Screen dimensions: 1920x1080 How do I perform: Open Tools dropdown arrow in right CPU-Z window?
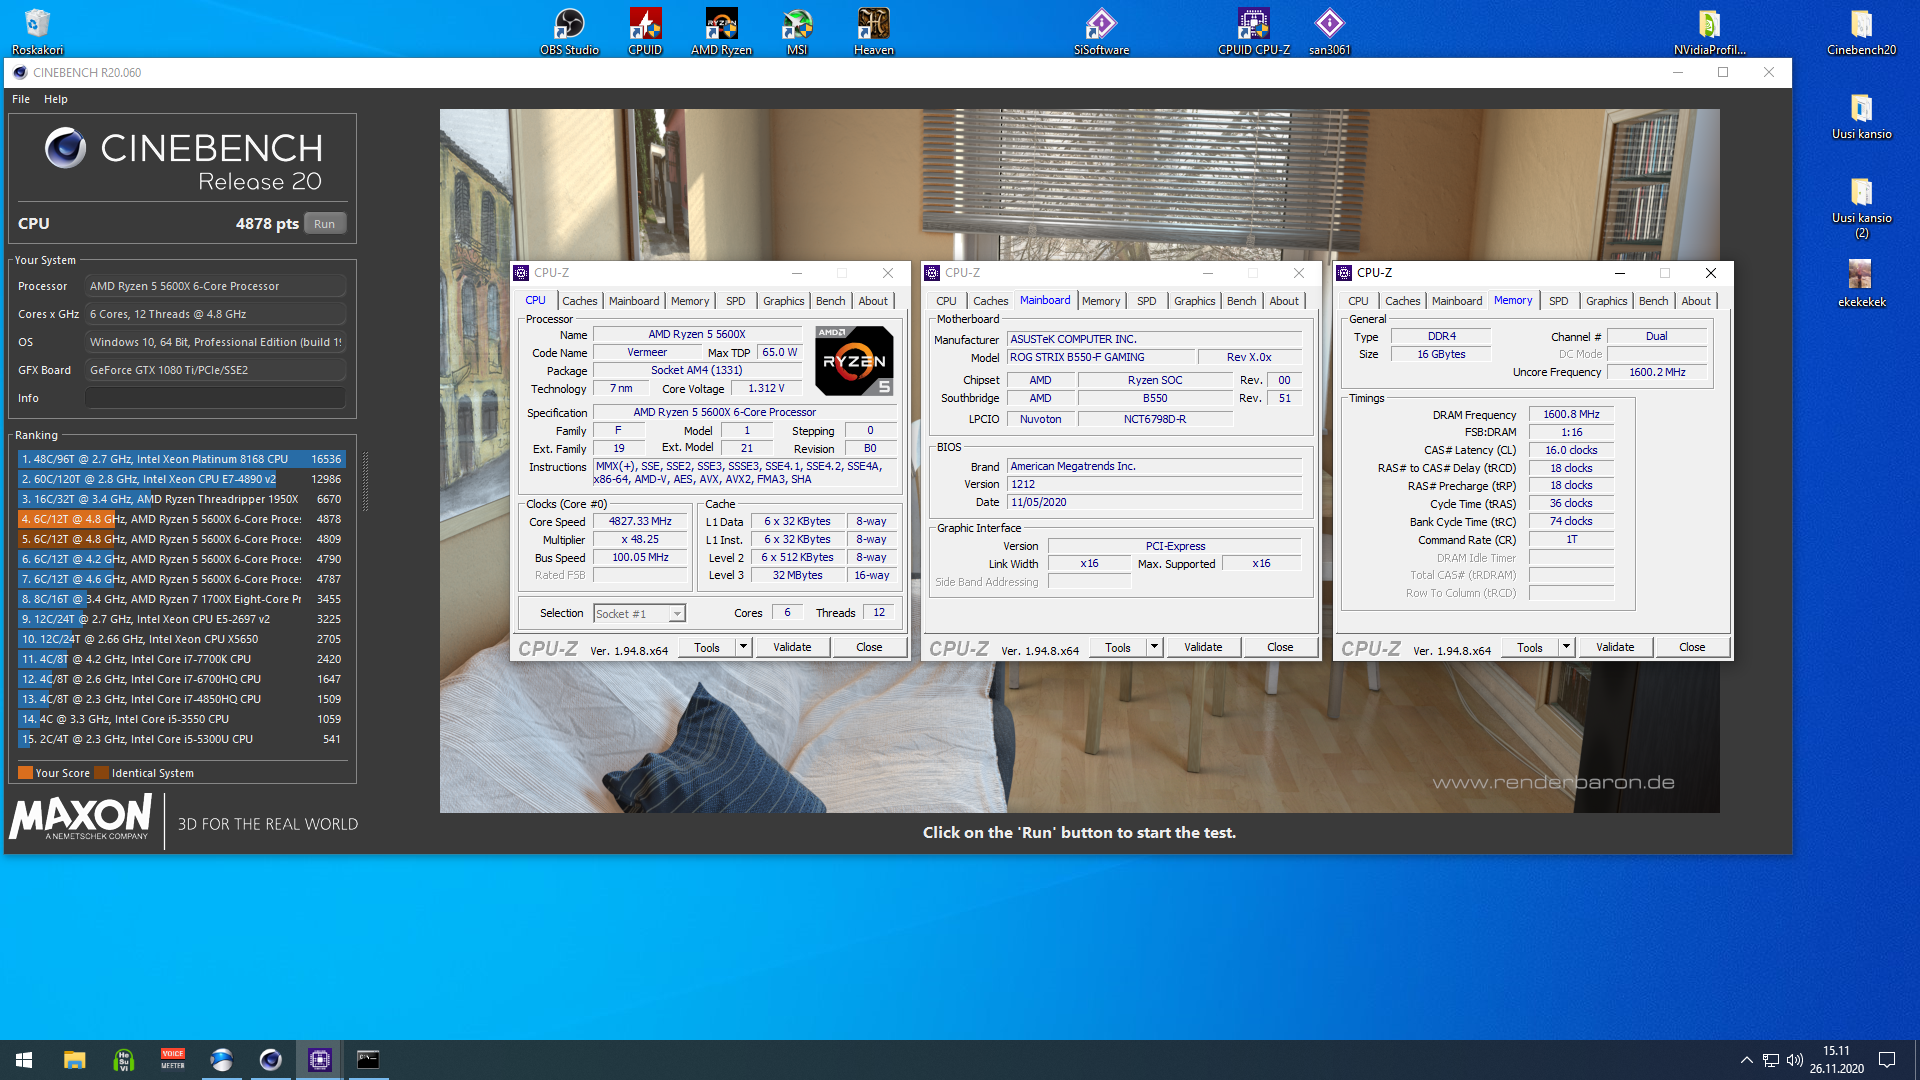pos(1566,647)
